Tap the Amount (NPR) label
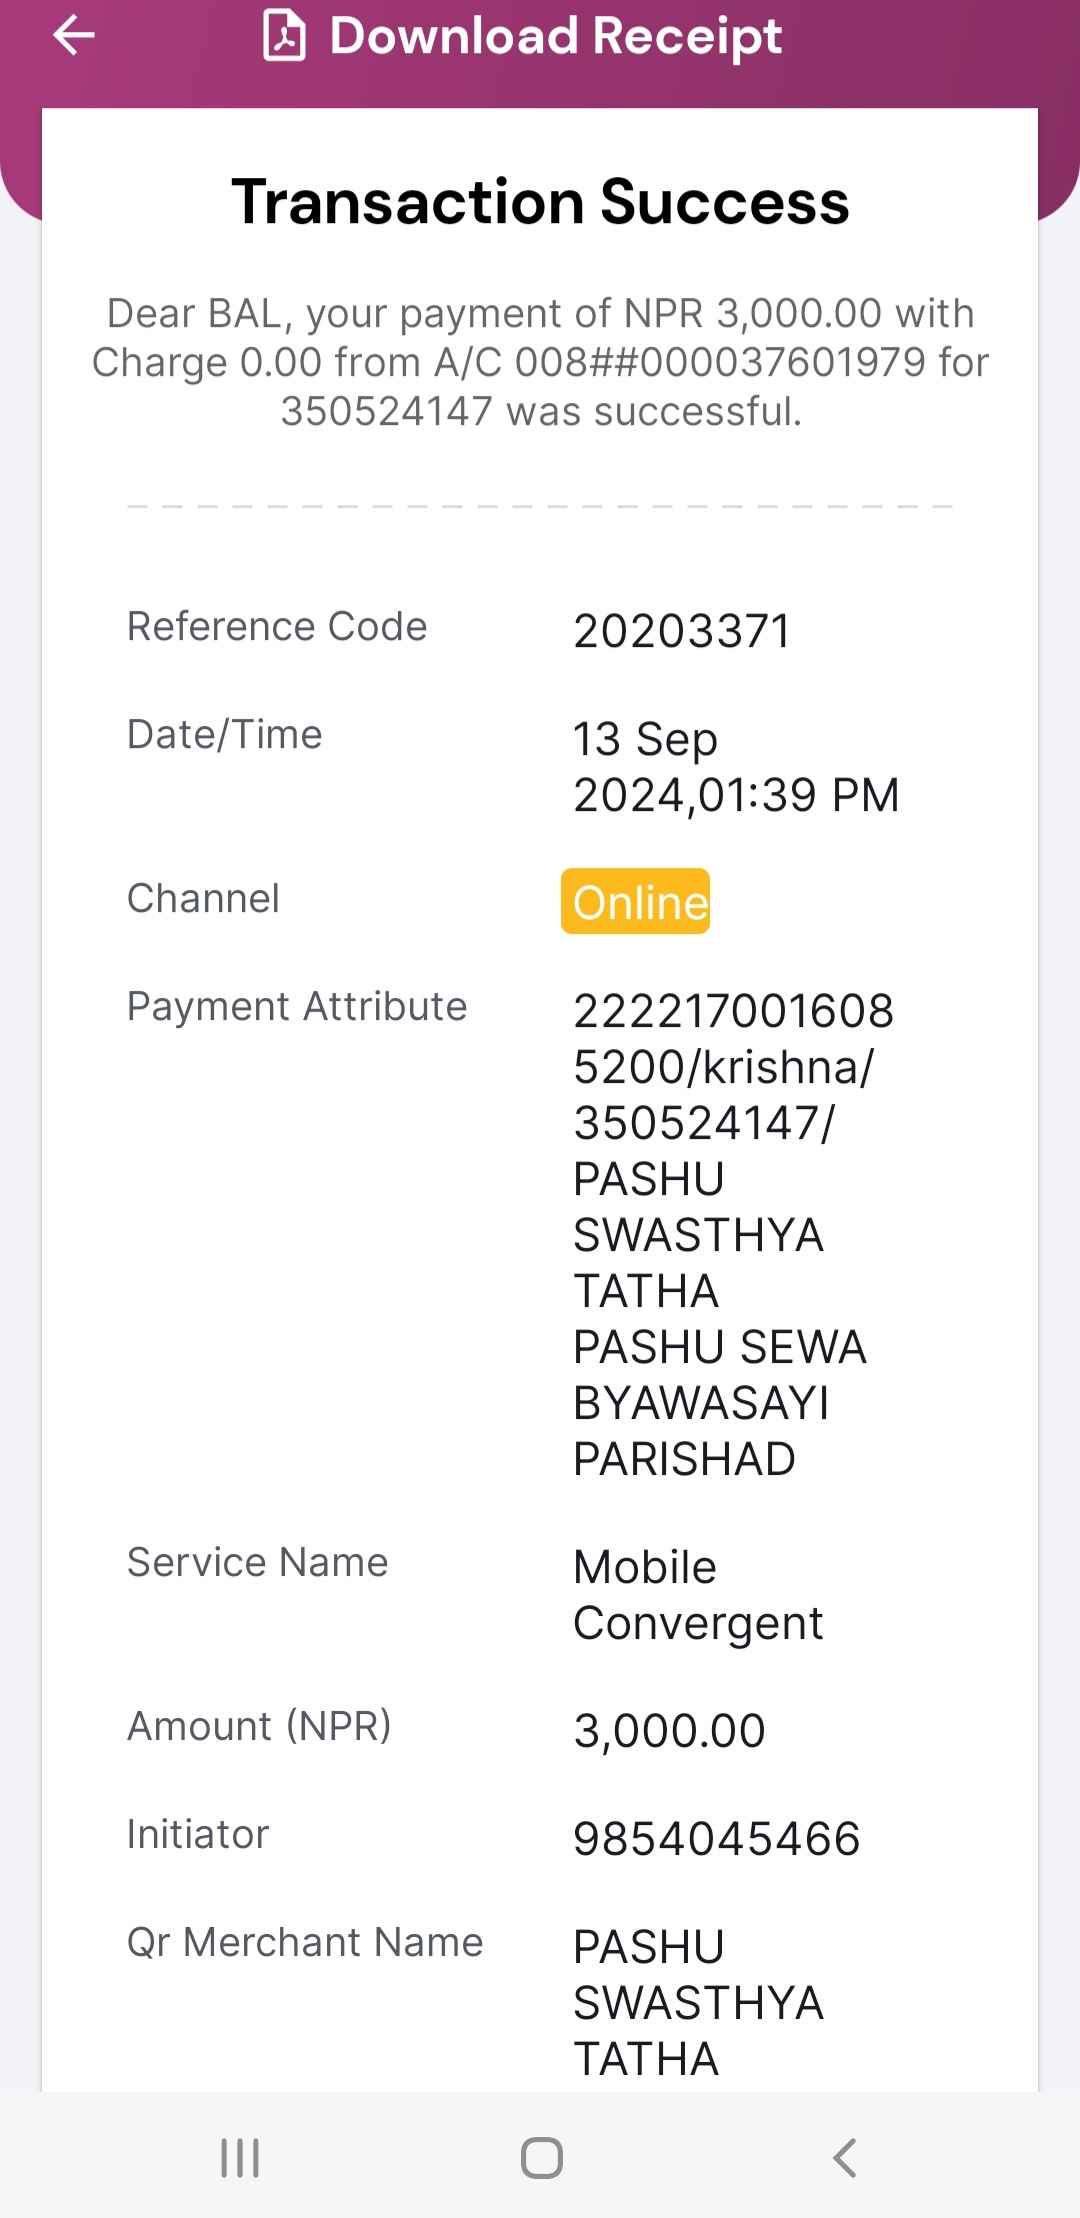The width and height of the screenshot is (1080, 2218). (x=259, y=1726)
